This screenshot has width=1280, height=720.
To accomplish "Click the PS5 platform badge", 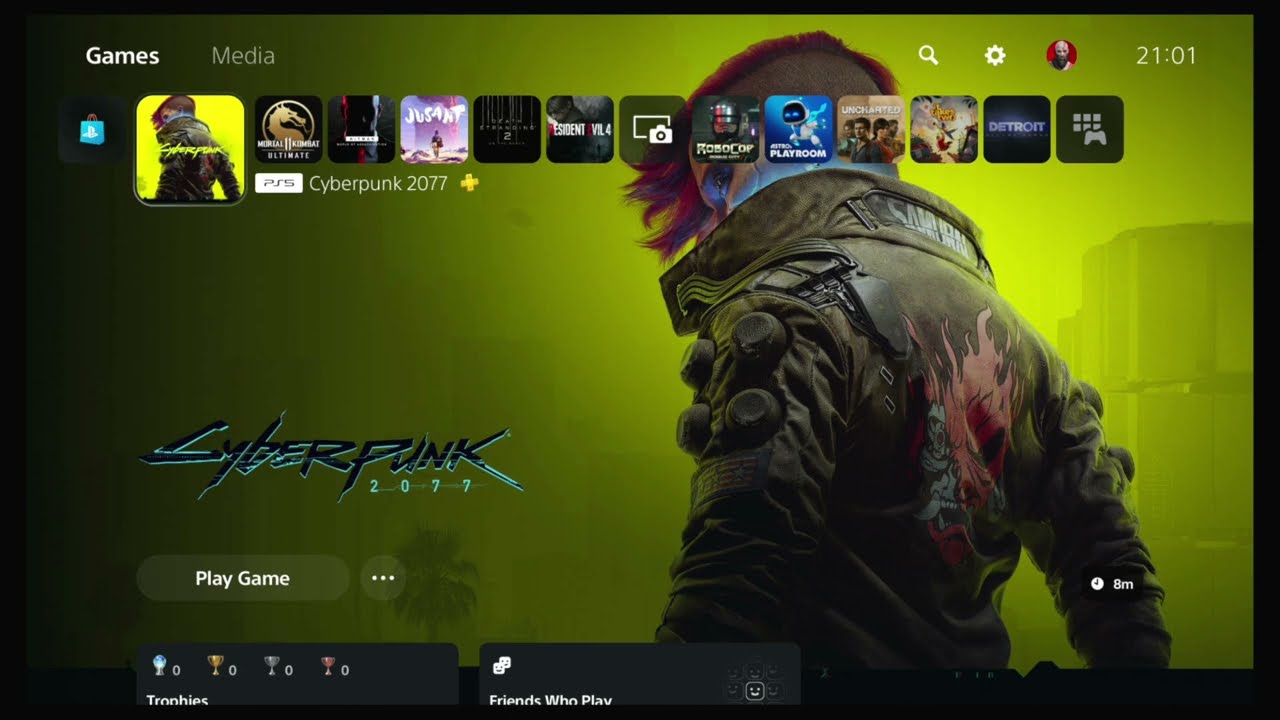I will 279,183.
